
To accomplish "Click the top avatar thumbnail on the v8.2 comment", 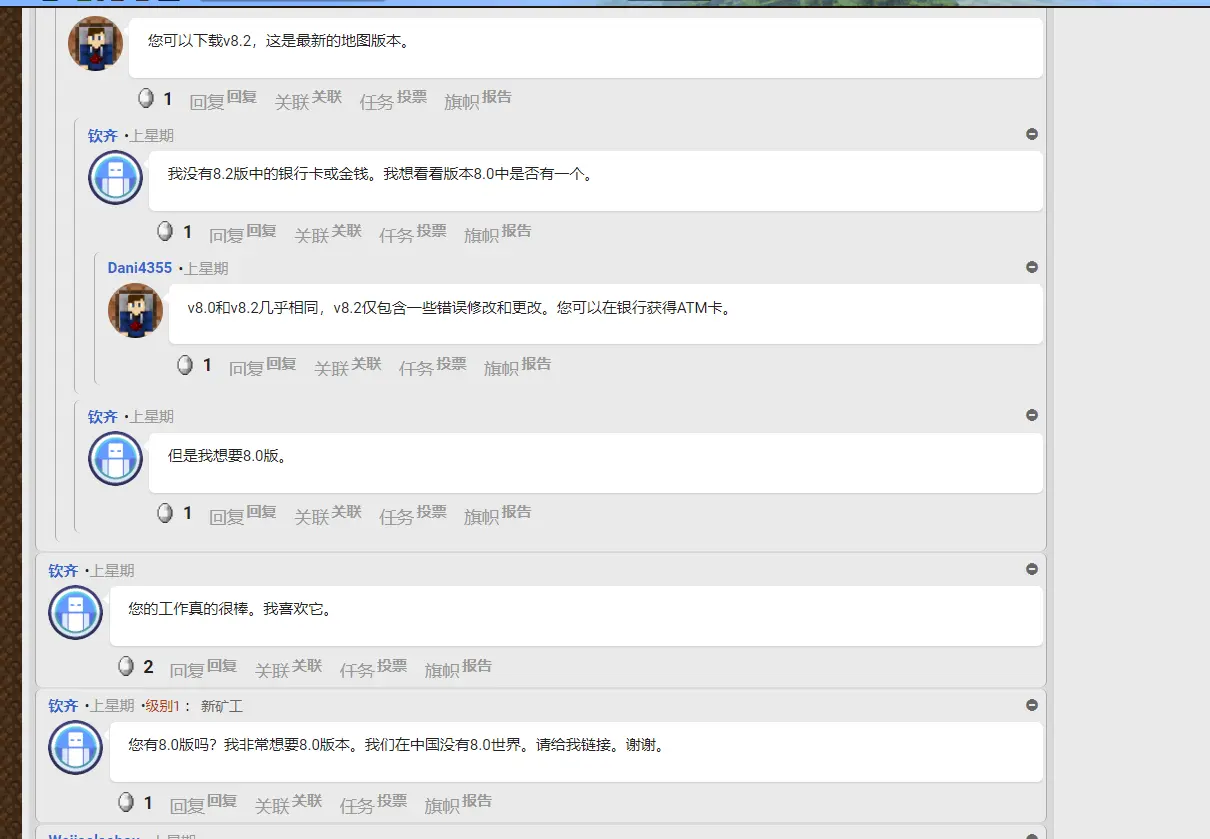I will tap(95, 42).
